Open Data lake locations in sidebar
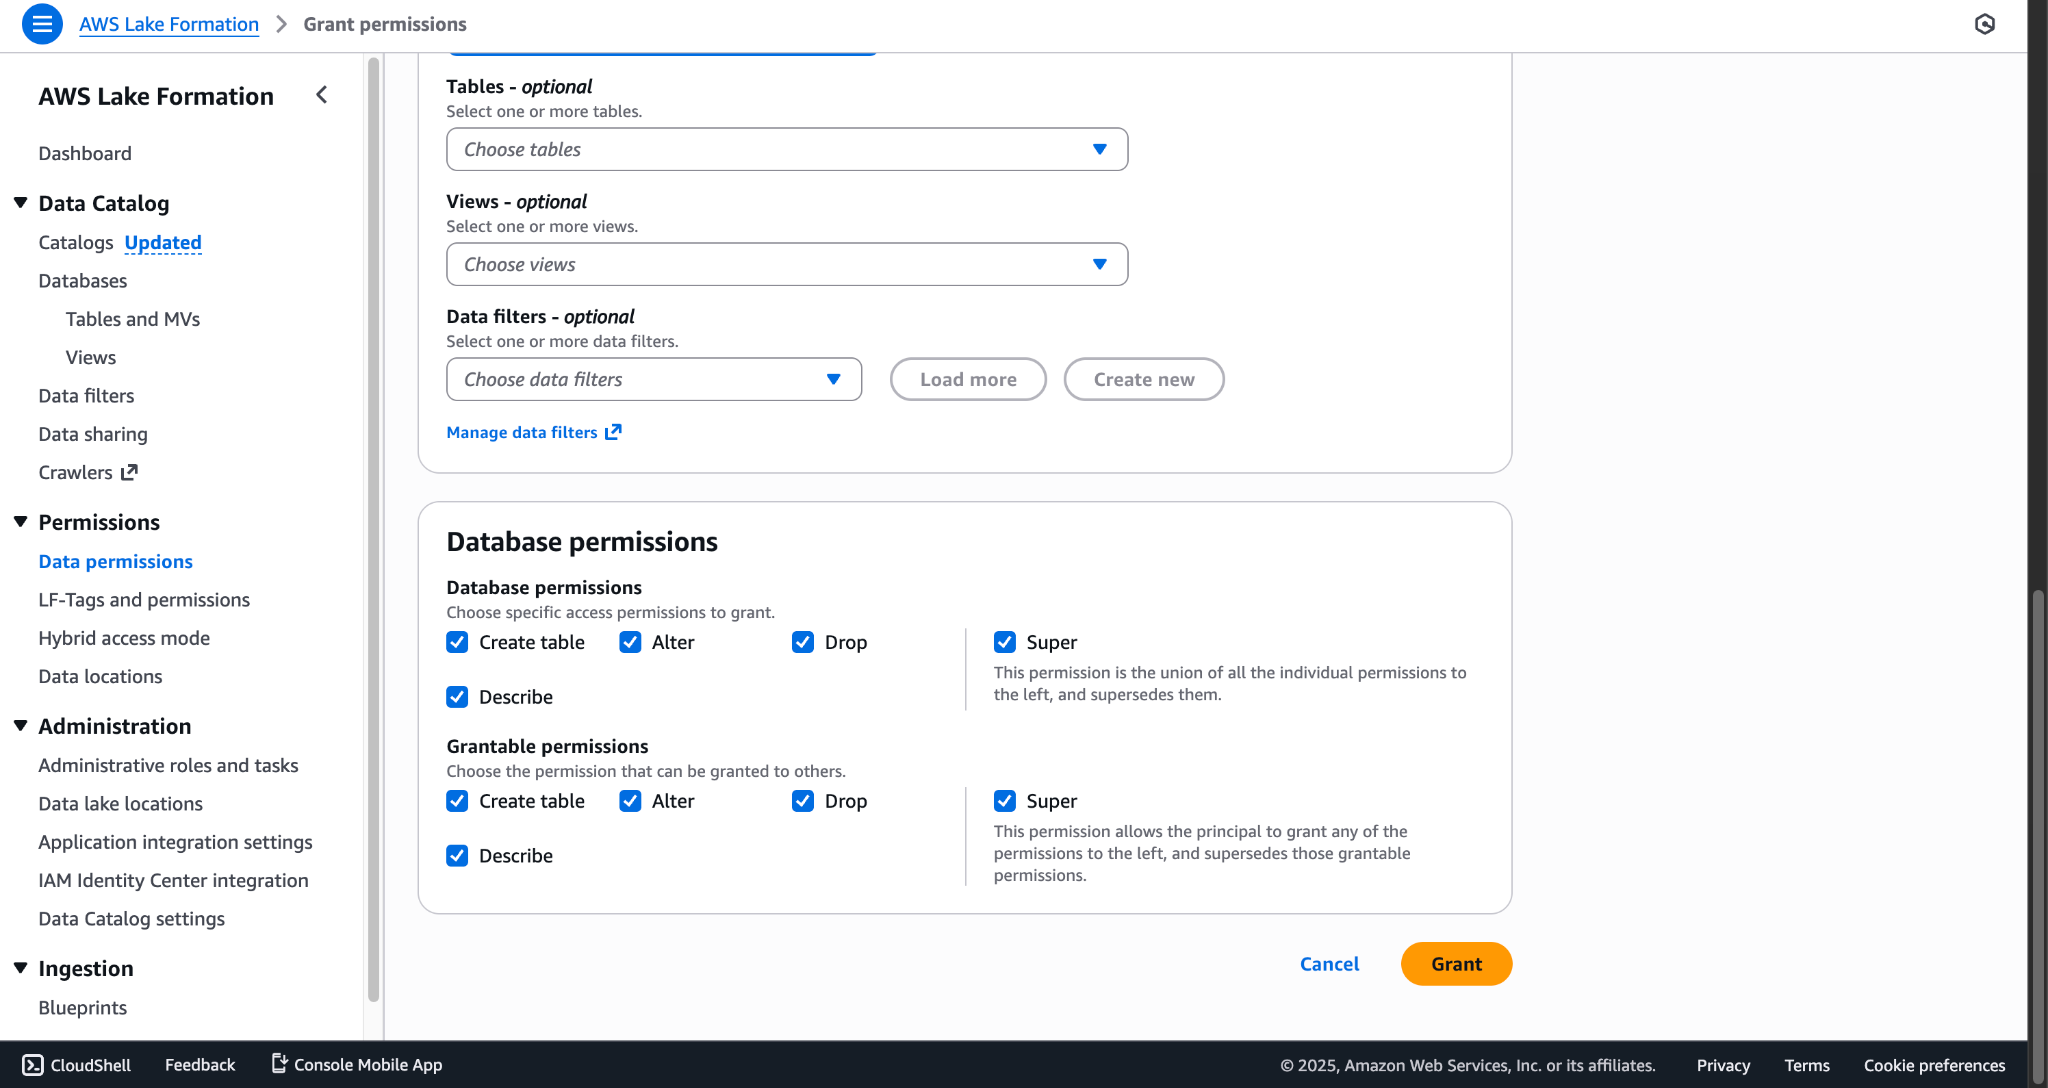 pos(120,804)
